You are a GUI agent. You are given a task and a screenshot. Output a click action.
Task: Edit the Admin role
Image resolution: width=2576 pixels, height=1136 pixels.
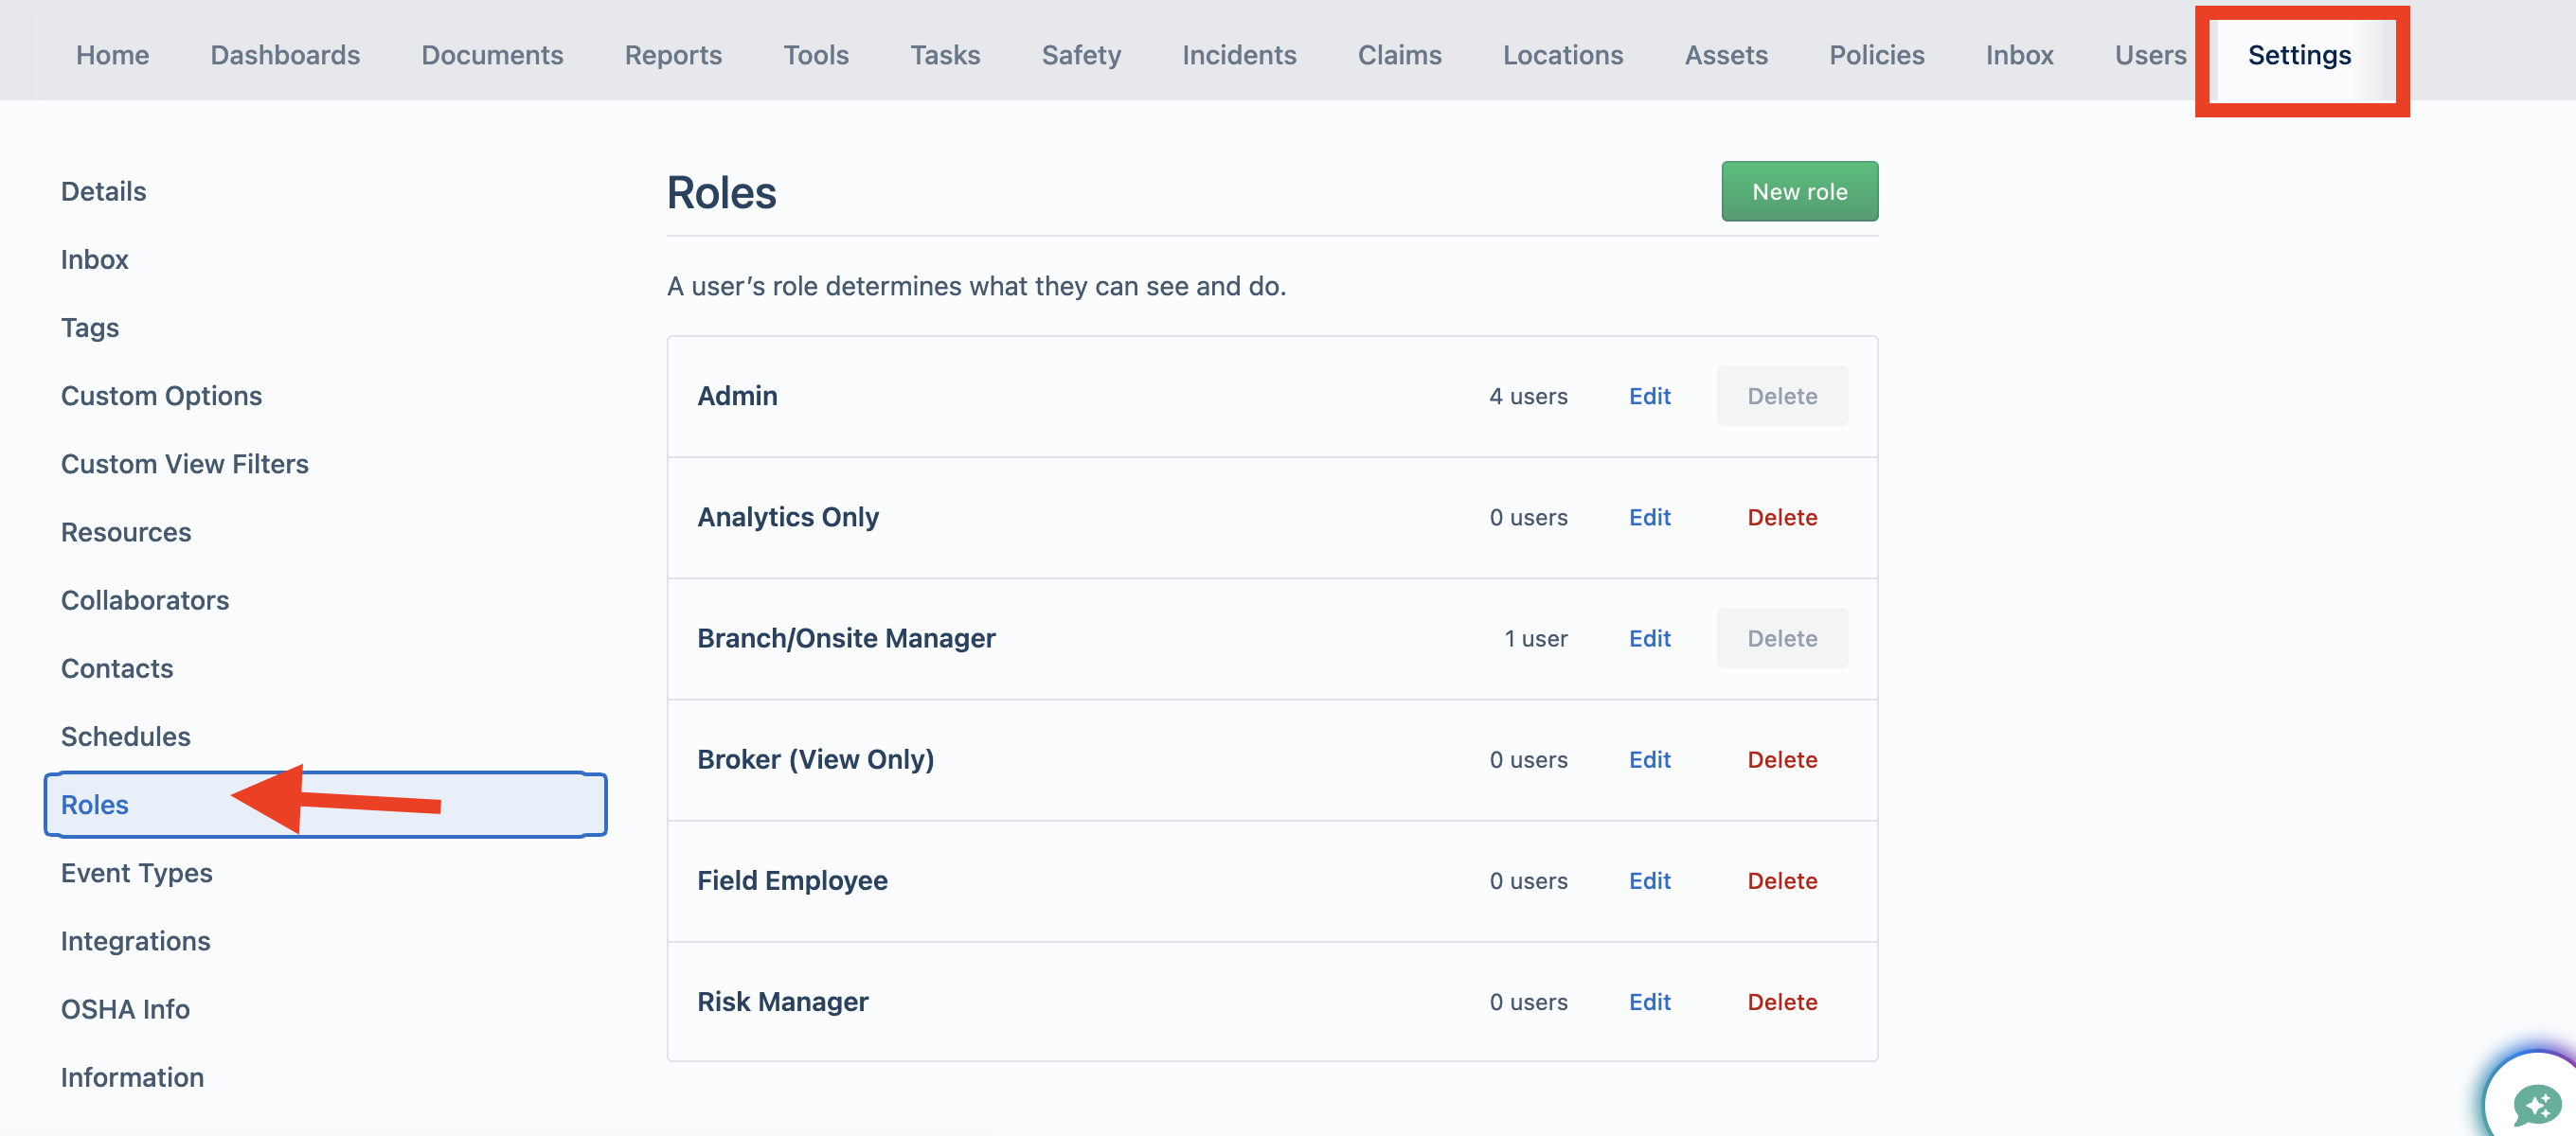(1649, 396)
